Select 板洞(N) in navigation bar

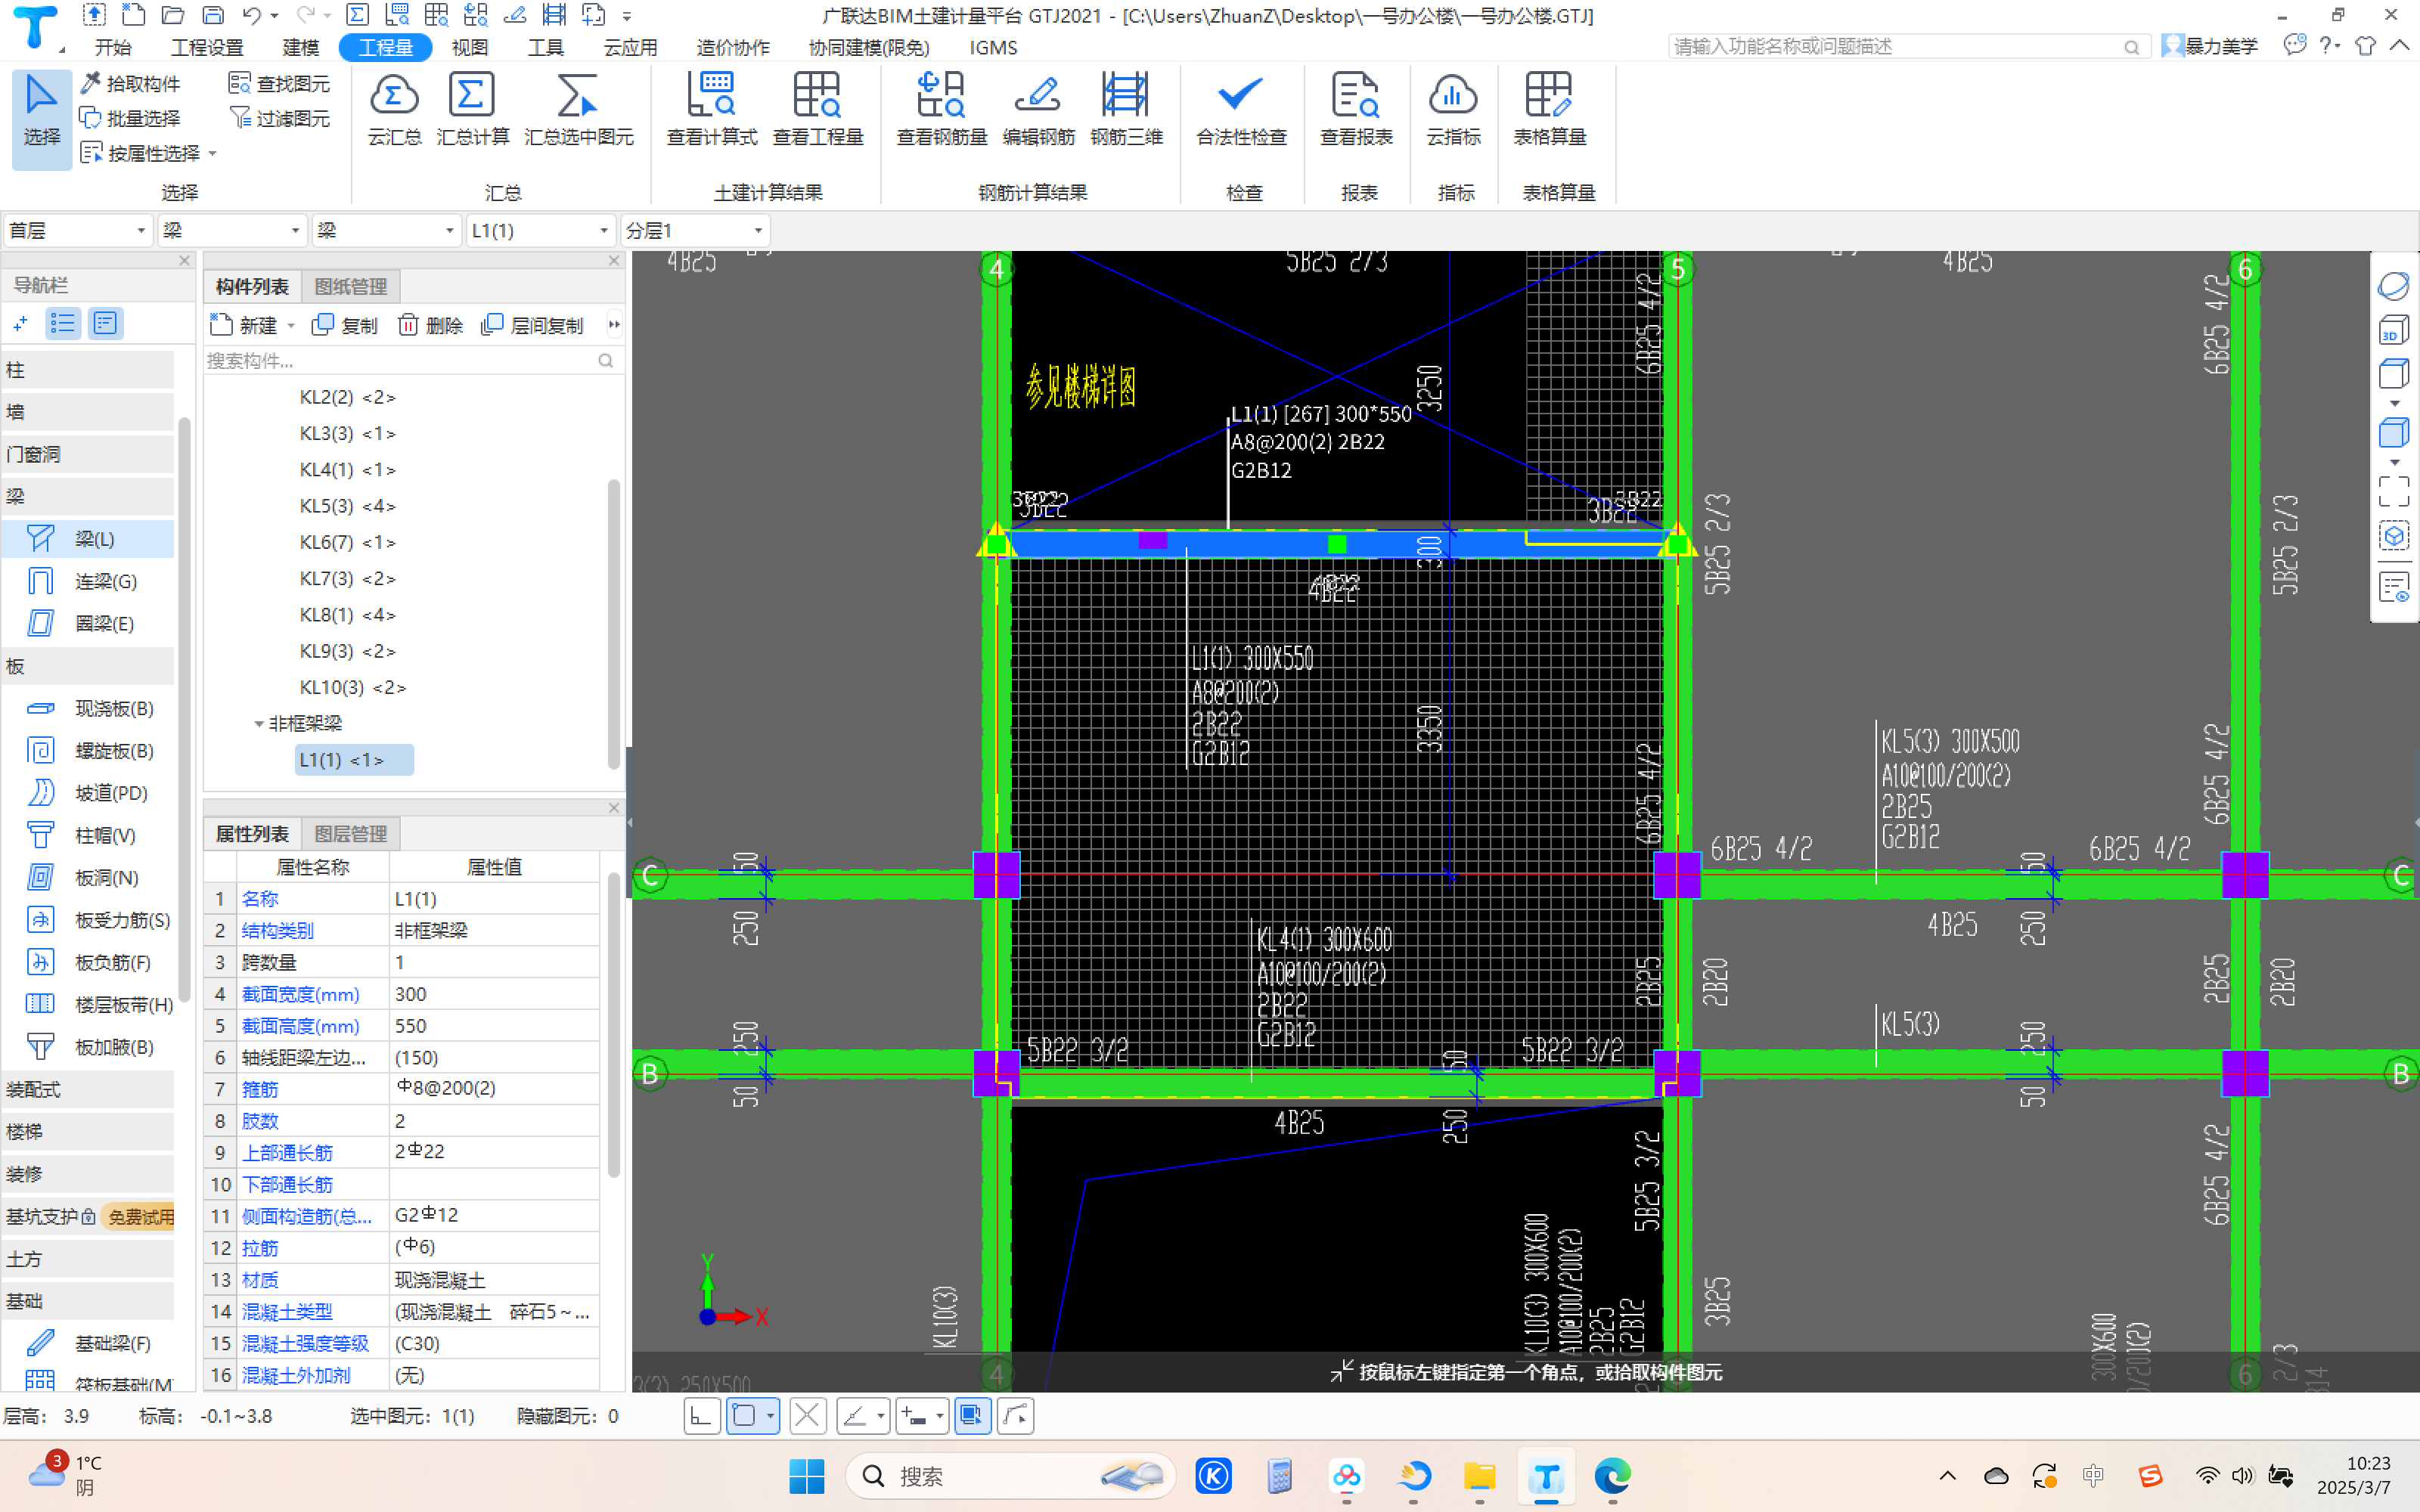(88, 877)
